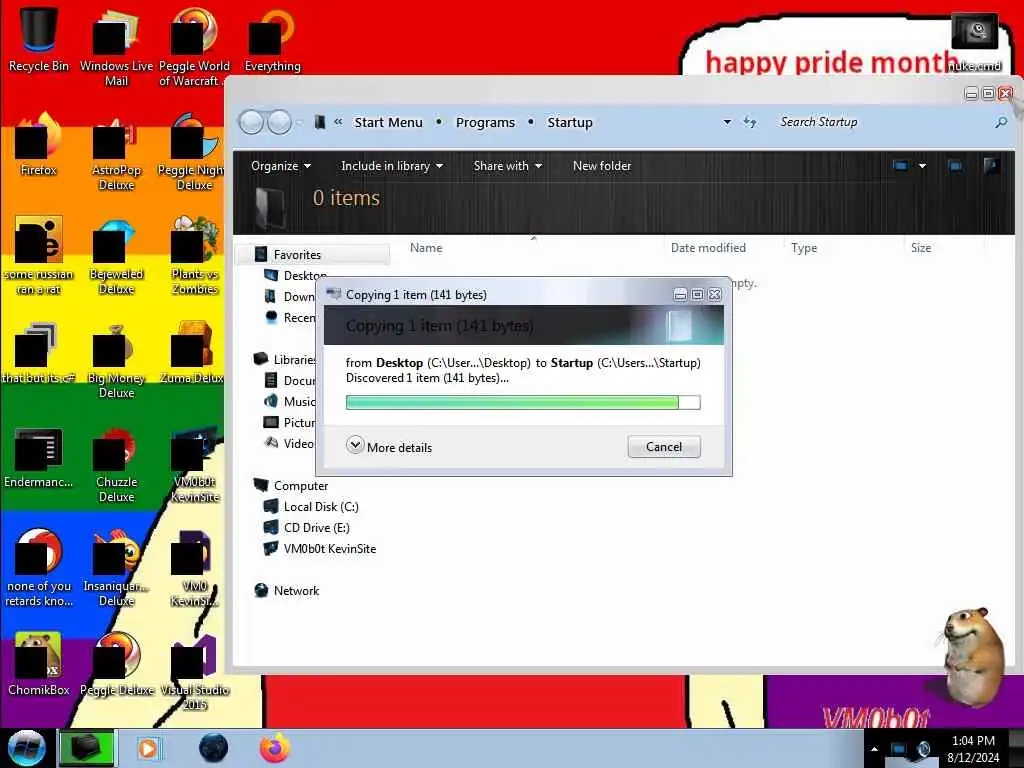Show hidden tray icons arrow

pos(874,749)
